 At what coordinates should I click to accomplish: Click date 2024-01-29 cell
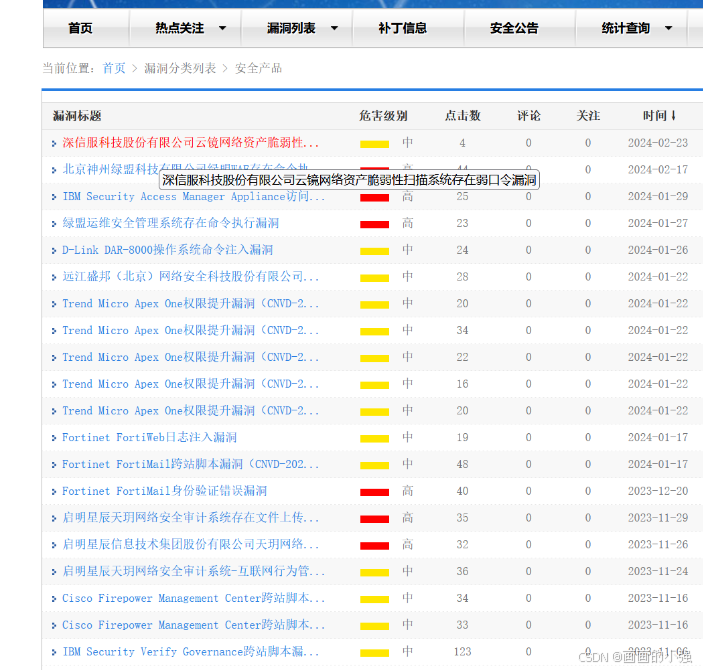click(x=658, y=196)
